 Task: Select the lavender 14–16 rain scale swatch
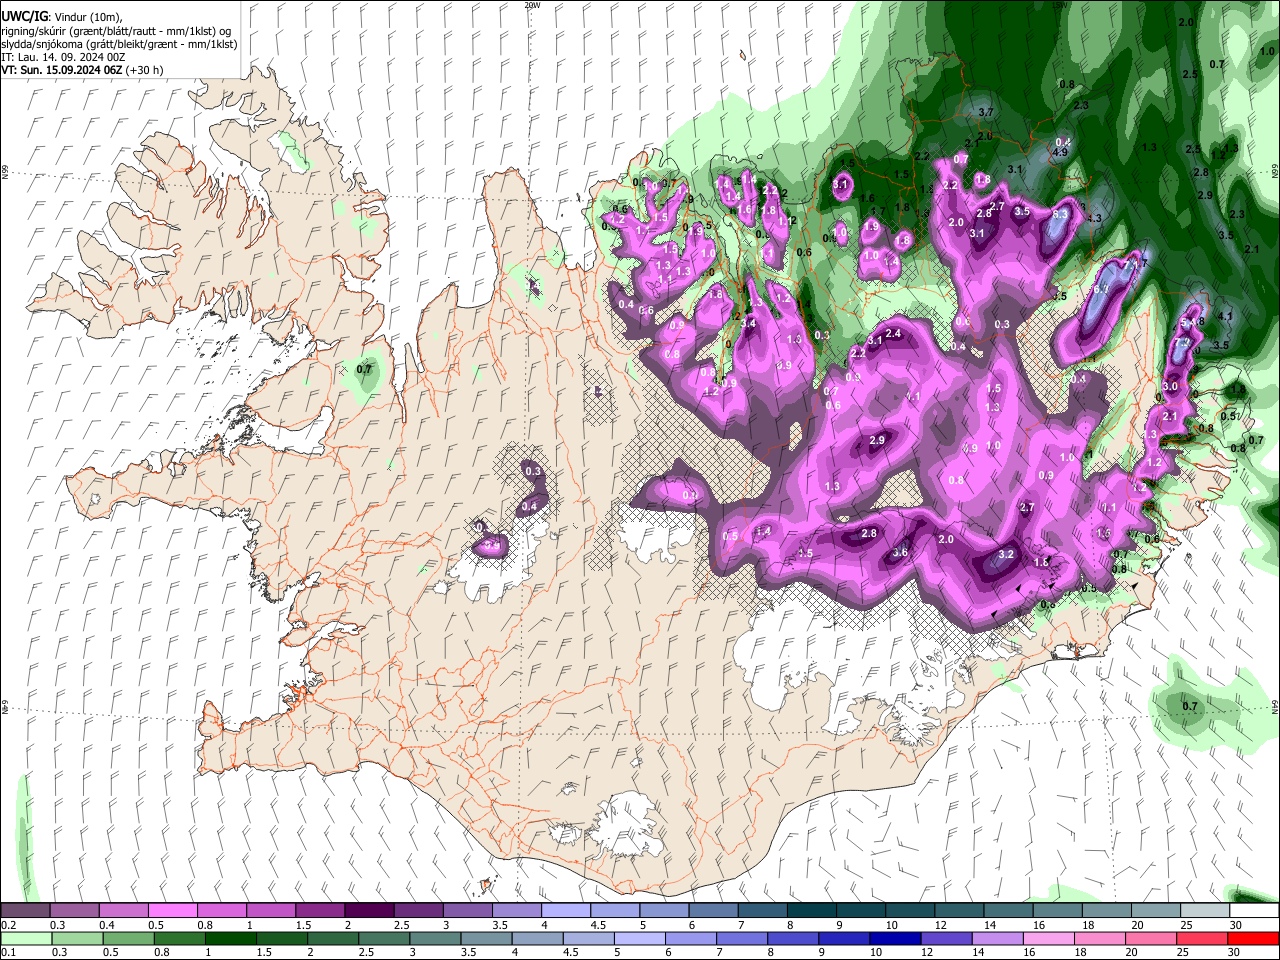(996, 939)
